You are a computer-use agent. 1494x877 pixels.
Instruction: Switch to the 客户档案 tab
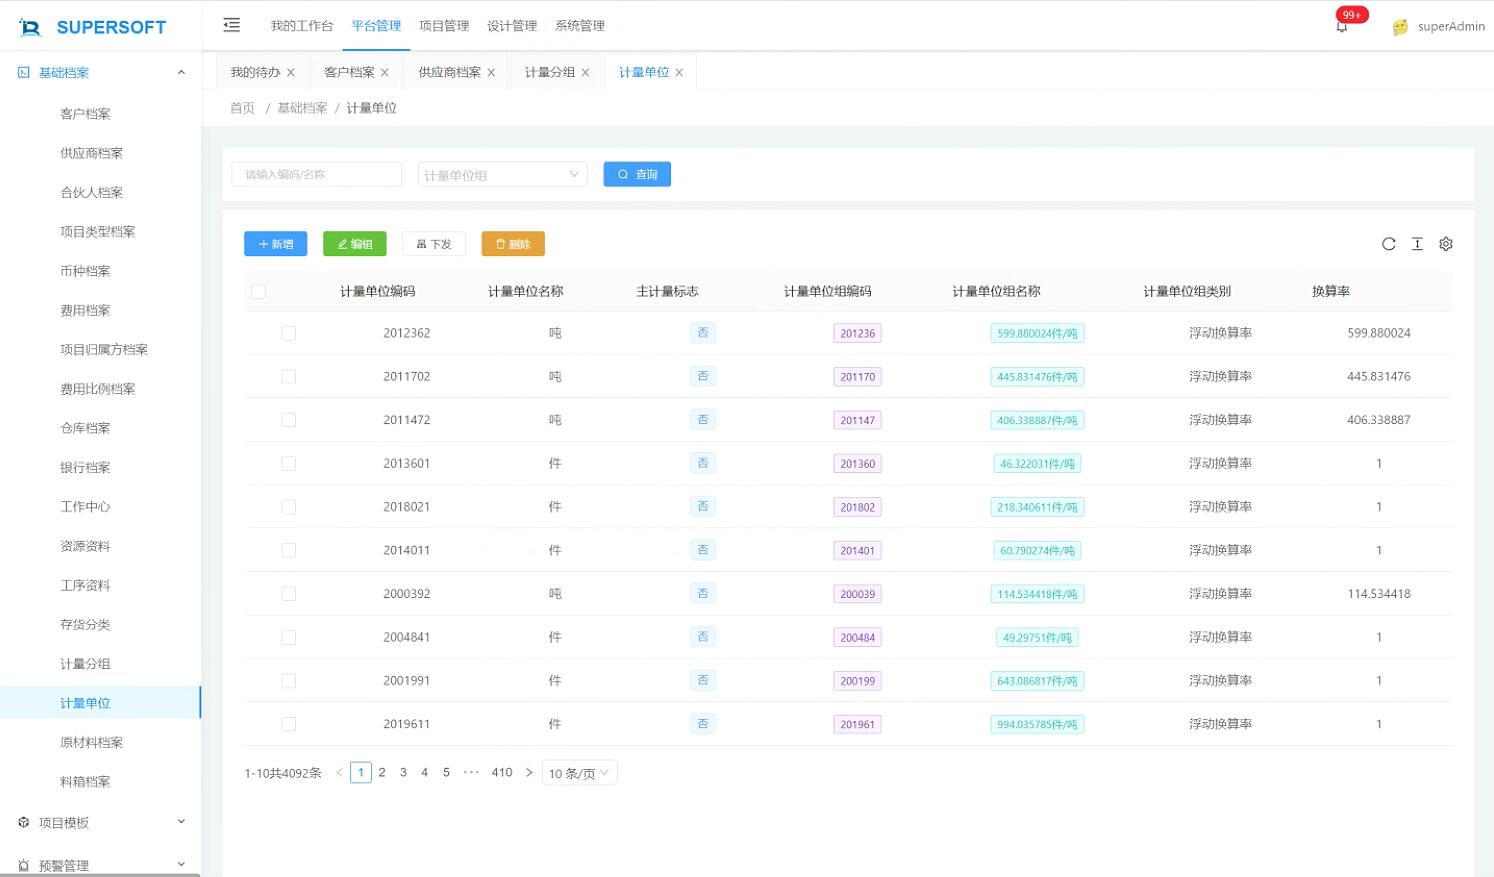pyautogui.click(x=349, y=72)
